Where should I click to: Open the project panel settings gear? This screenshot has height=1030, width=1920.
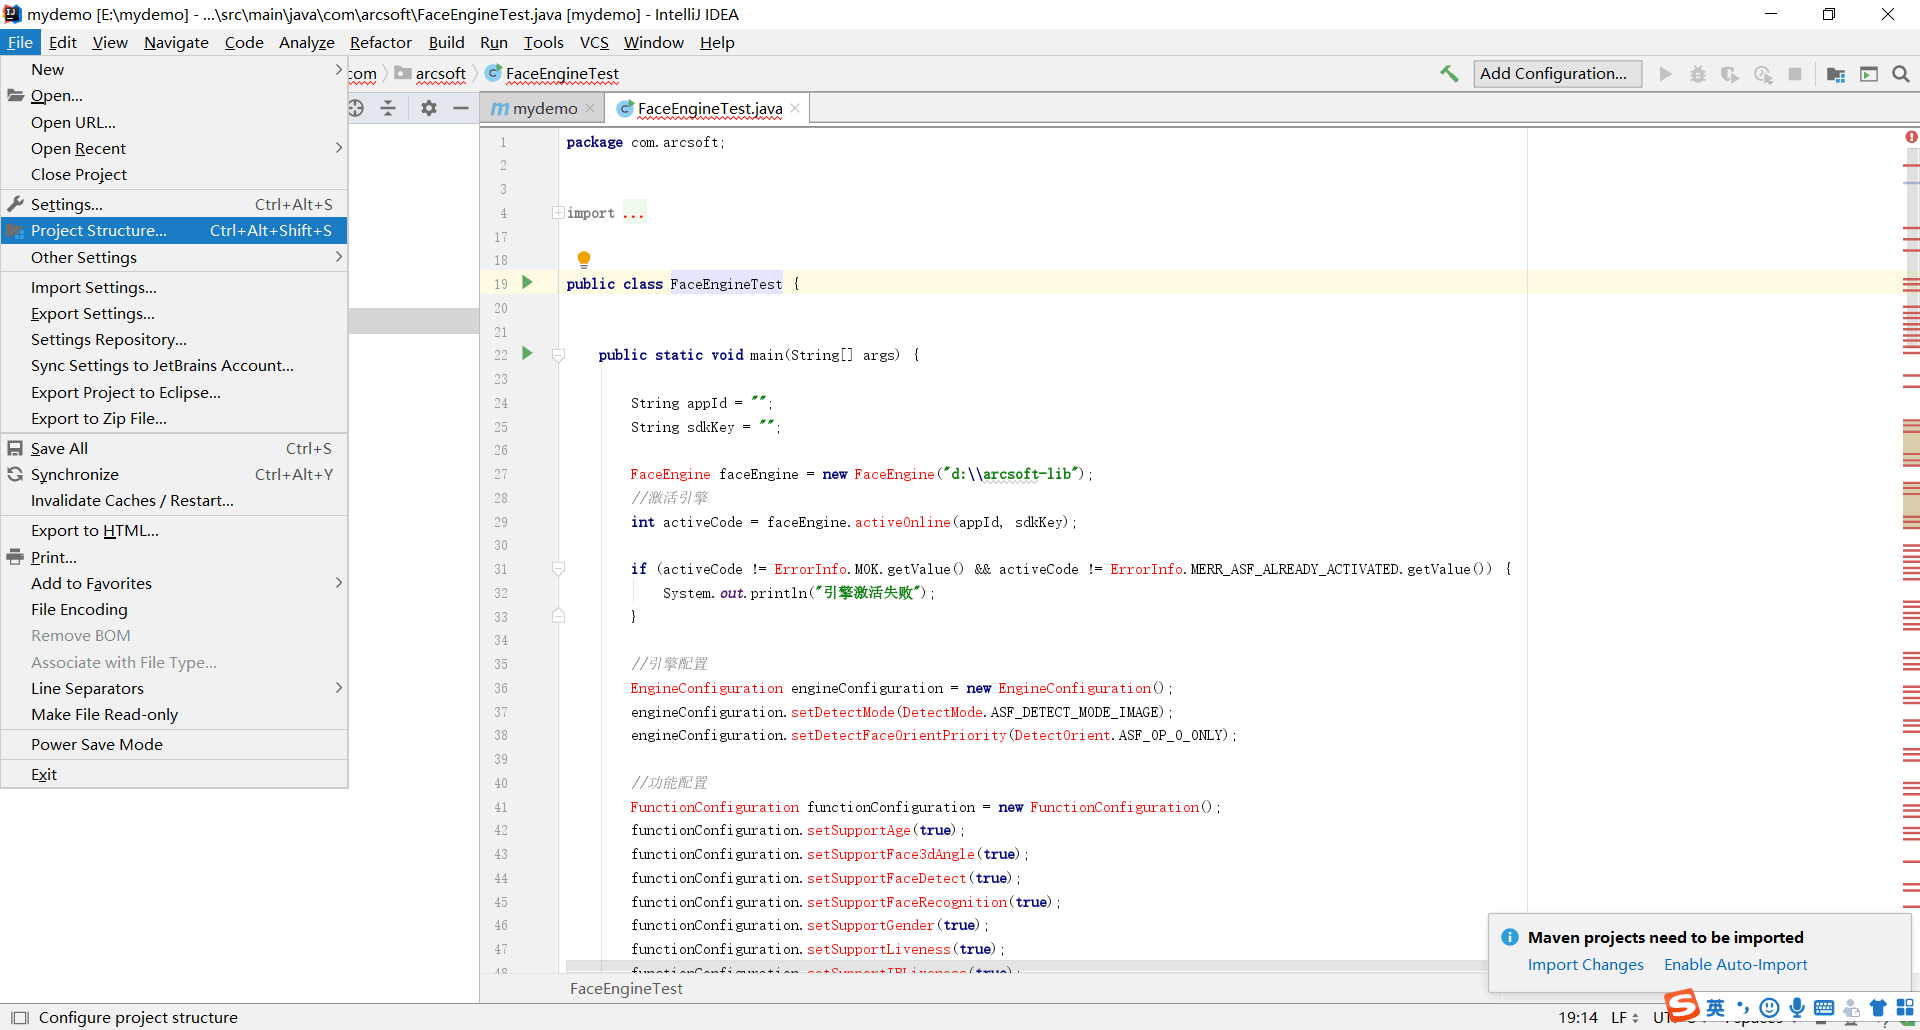tap(429, 108)
